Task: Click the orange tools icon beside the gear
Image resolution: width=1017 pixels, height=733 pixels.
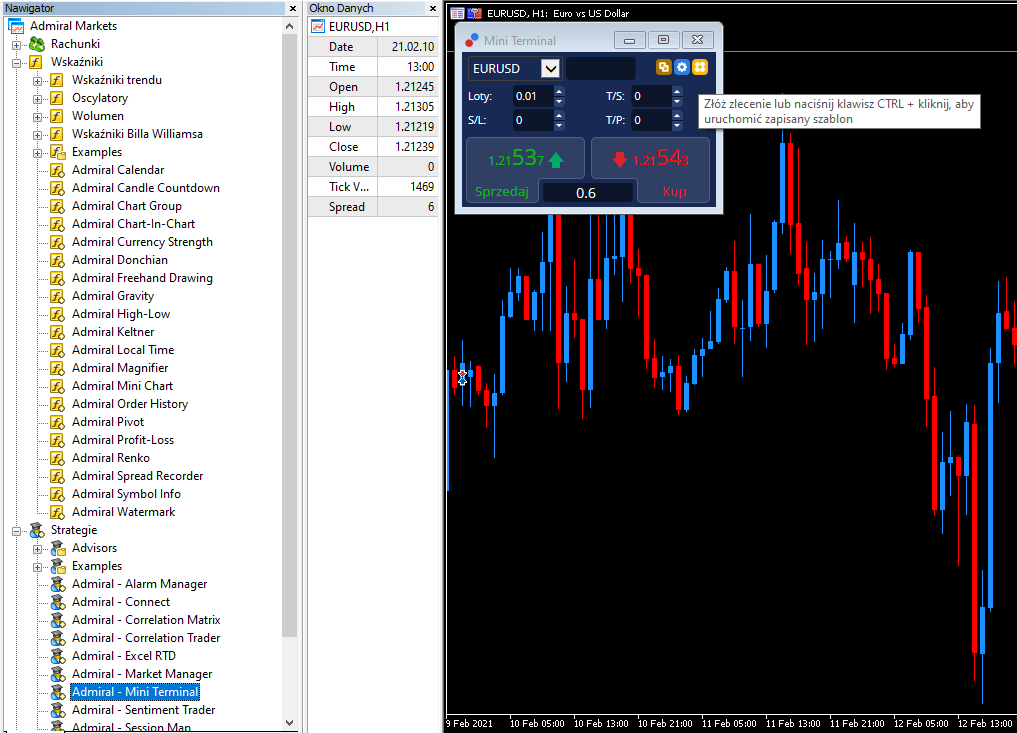Action: pos(700,67)
